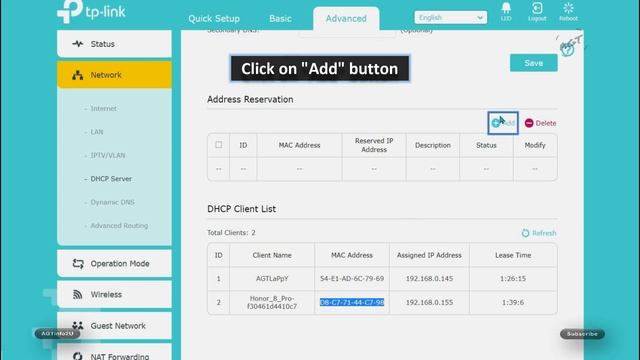Click the Guest Network people icon
640x360 pixels.
coord(78,325)
